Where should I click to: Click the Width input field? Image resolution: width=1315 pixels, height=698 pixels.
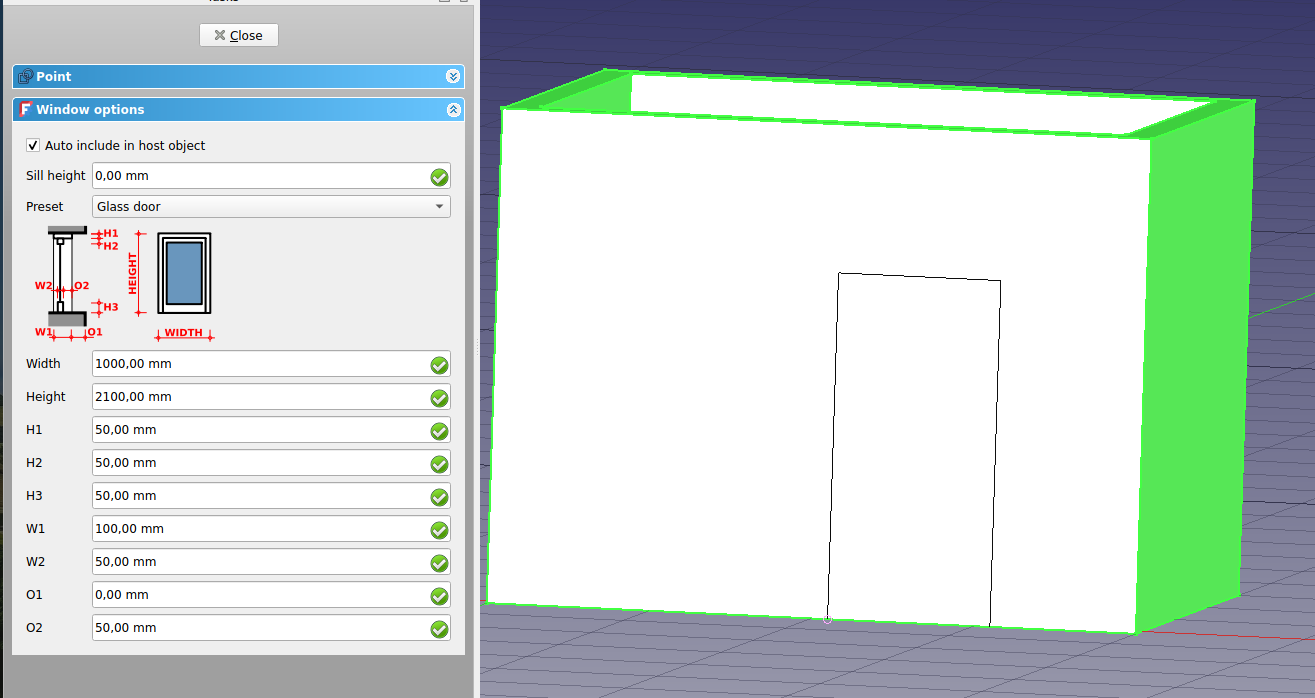[x=271, y=364]
